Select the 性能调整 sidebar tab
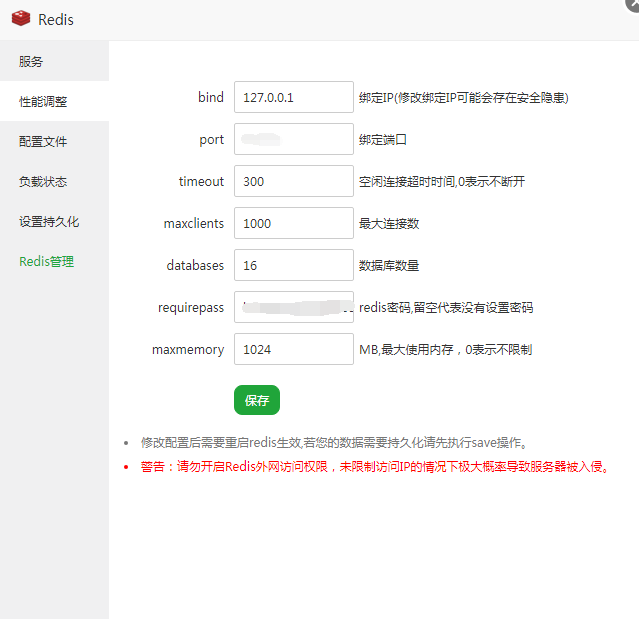The height and width of the screenshot is (619, 639). pos(43,101)
